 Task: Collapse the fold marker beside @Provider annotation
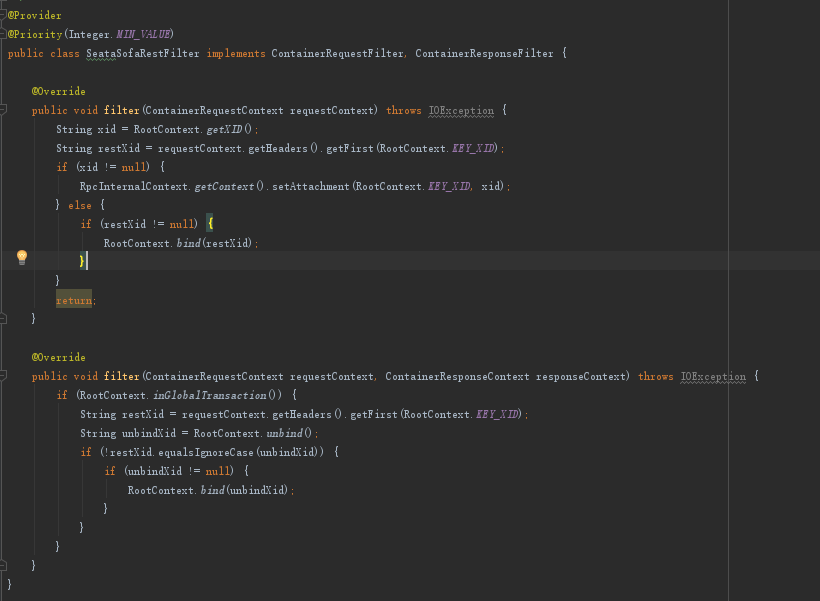coord(3,15)
